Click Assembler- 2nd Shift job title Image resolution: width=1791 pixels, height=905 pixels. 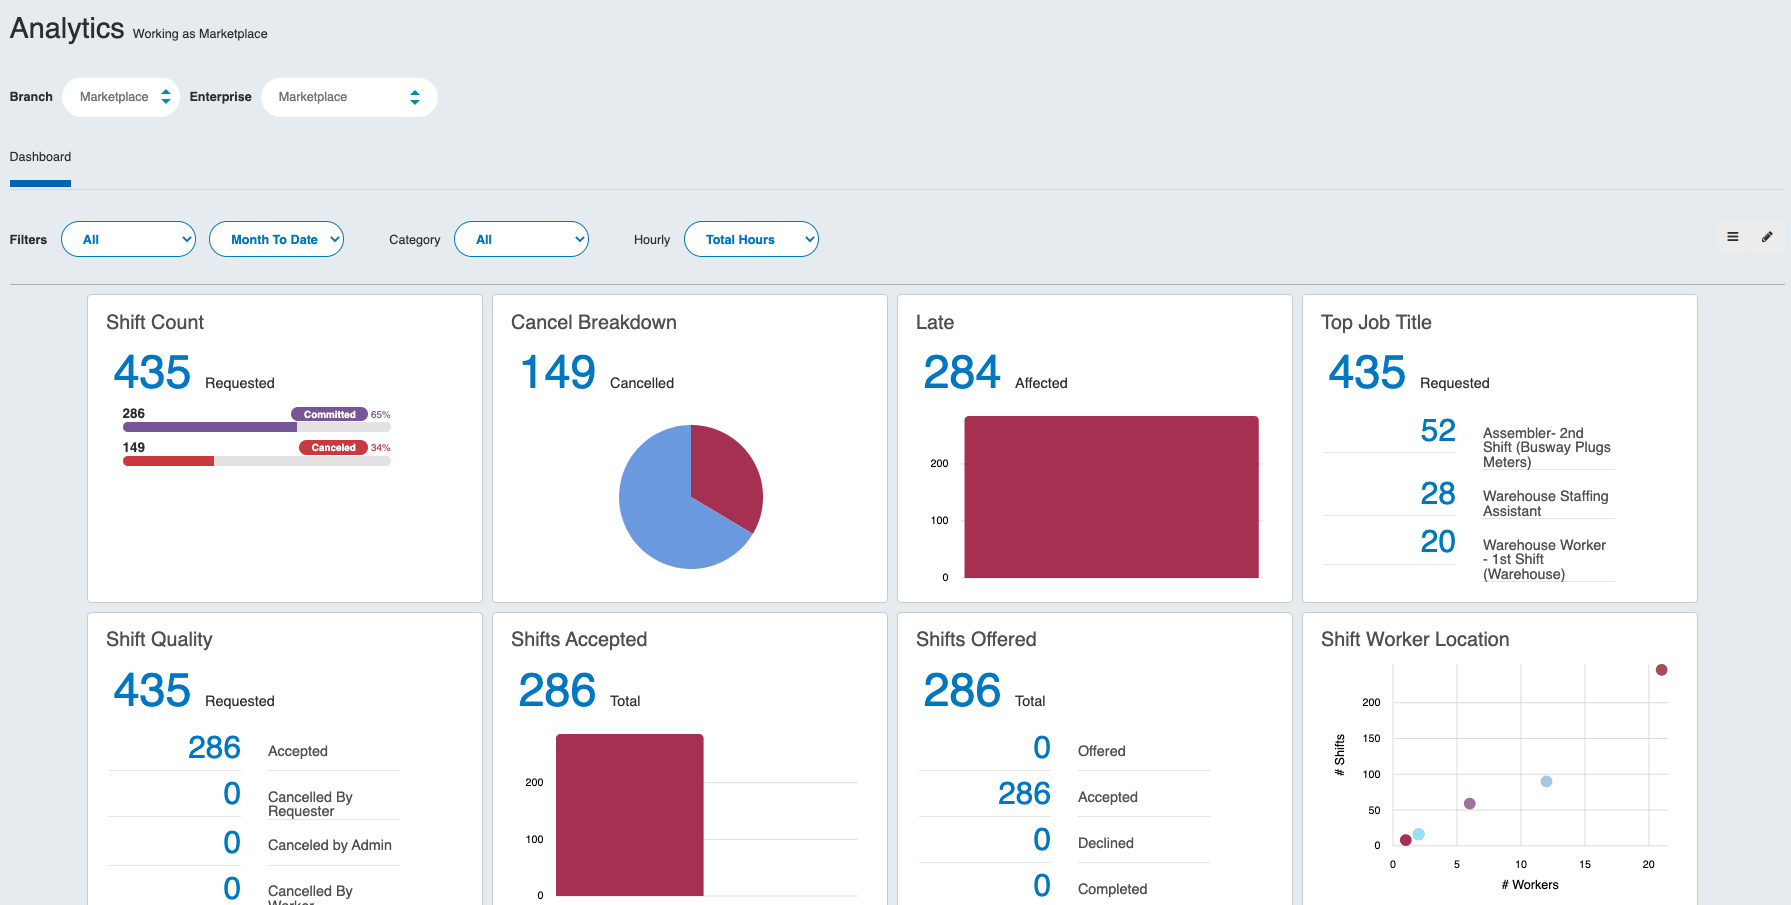(1547, 447)
